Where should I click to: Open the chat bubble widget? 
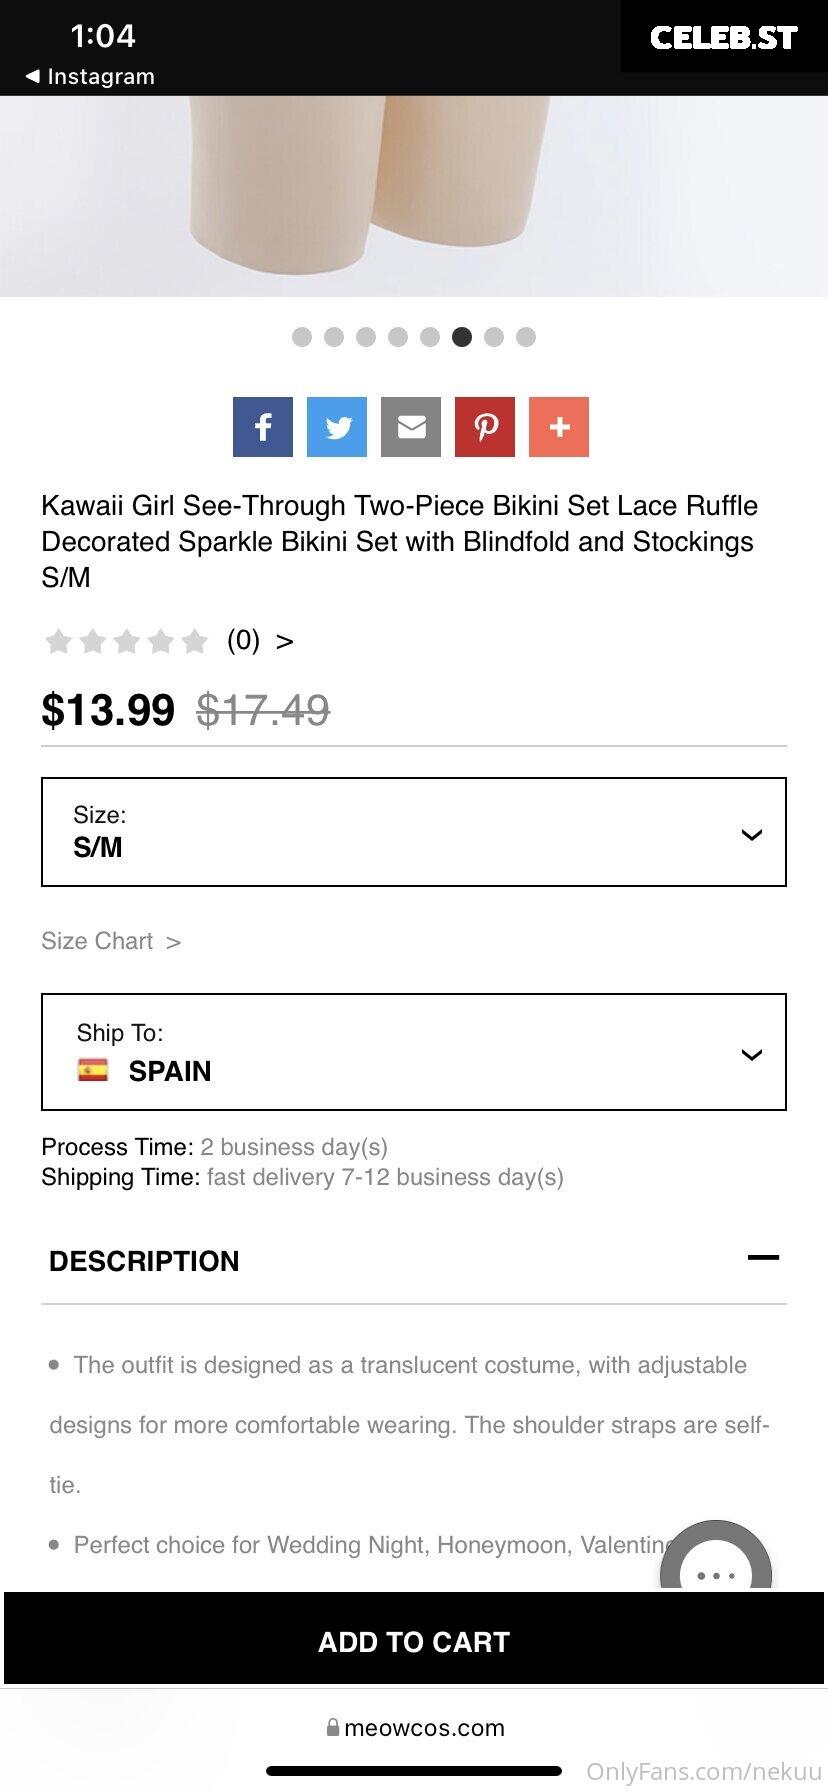point(716,1558)
